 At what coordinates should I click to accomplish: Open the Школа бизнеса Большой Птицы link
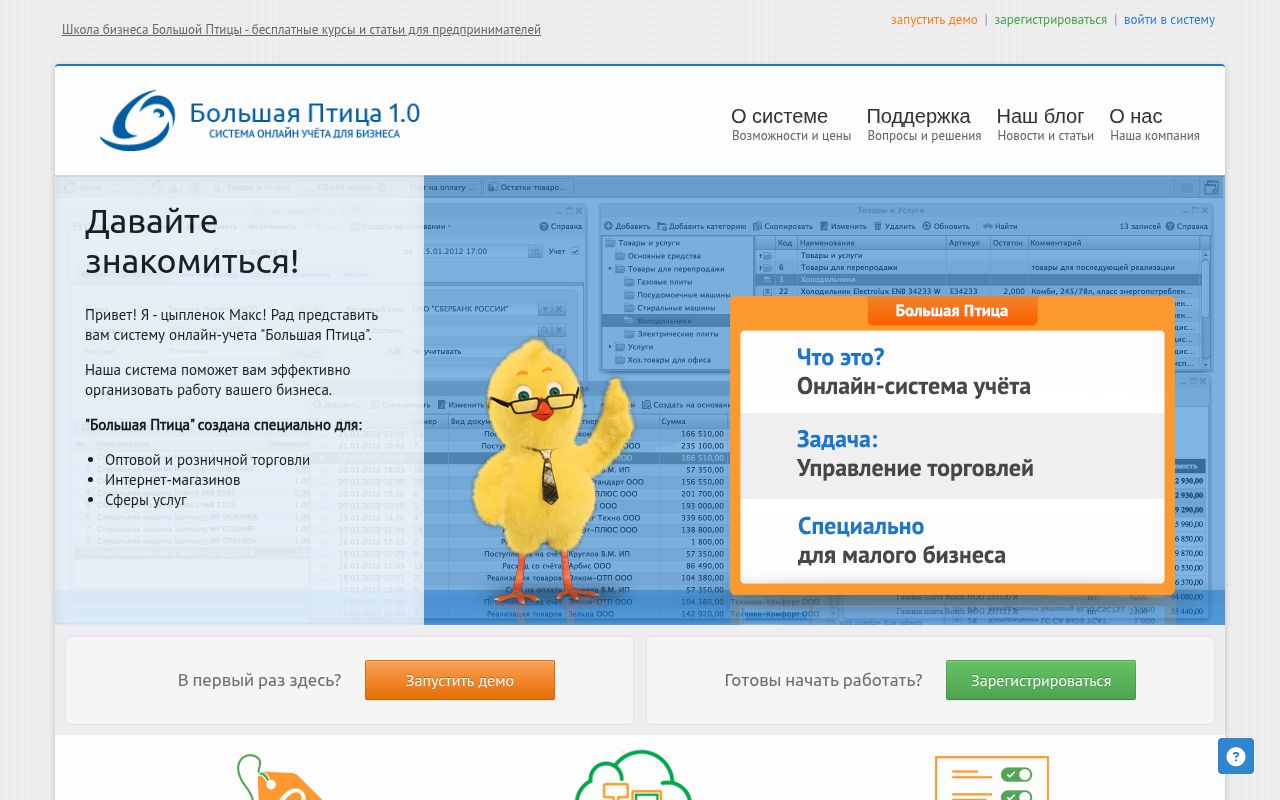[301, 30]
